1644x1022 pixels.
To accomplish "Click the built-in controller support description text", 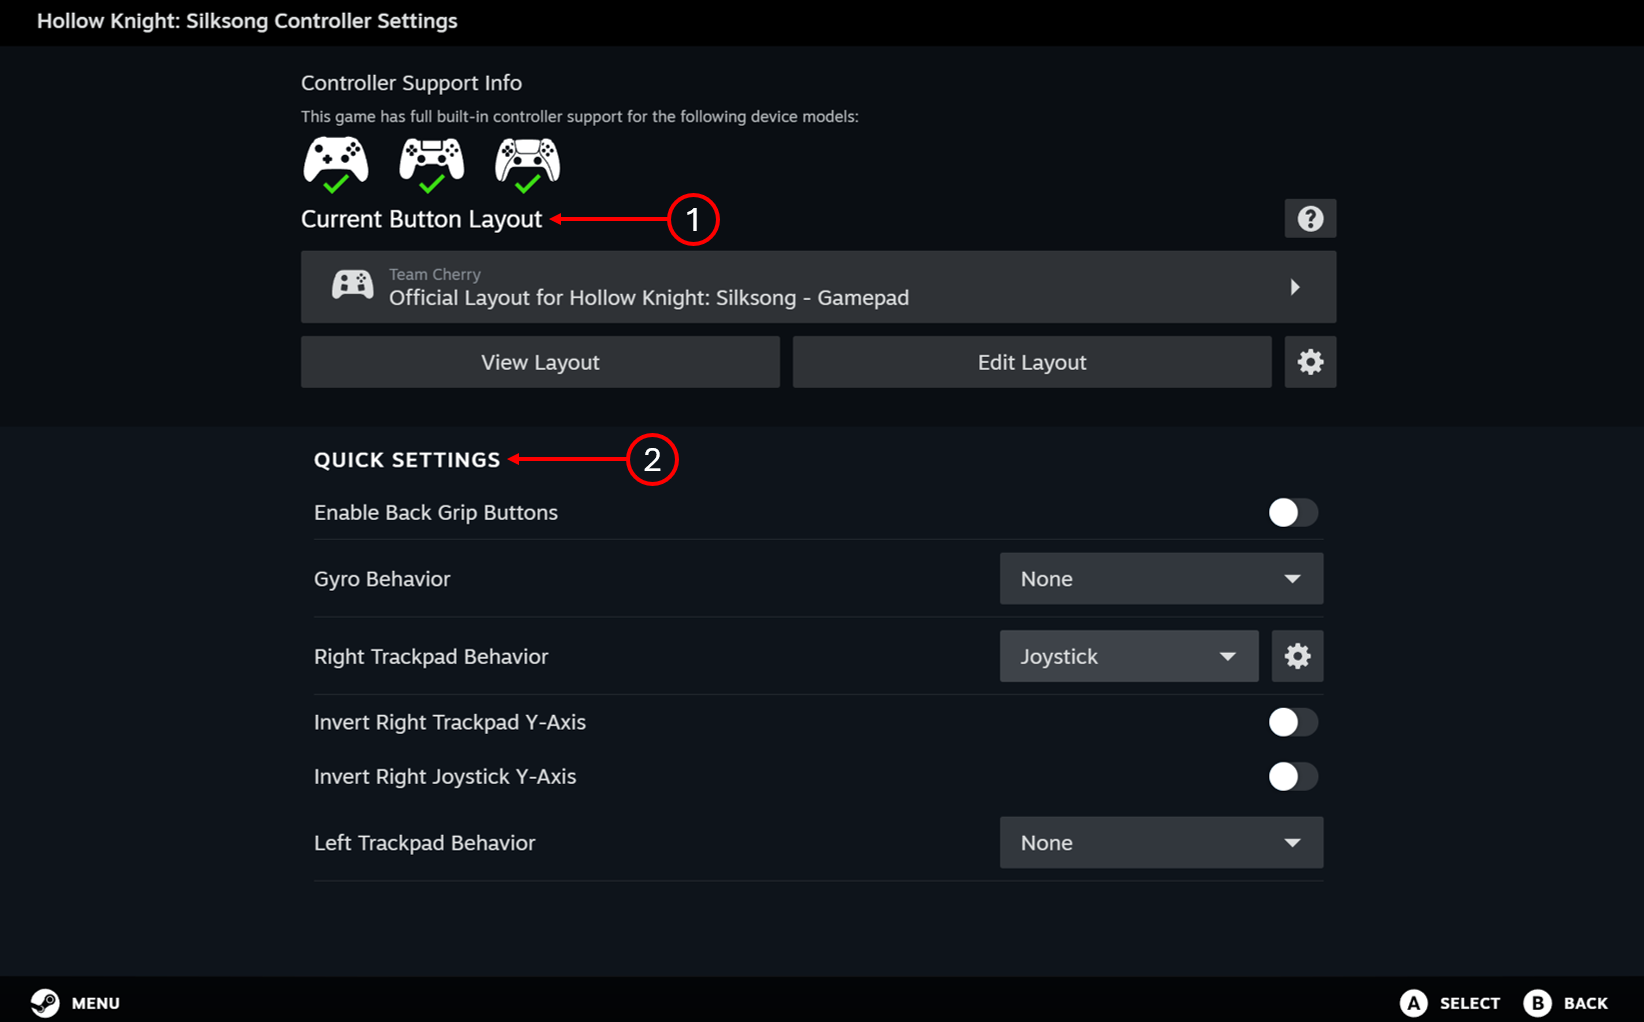I will [x=580, y=117].
